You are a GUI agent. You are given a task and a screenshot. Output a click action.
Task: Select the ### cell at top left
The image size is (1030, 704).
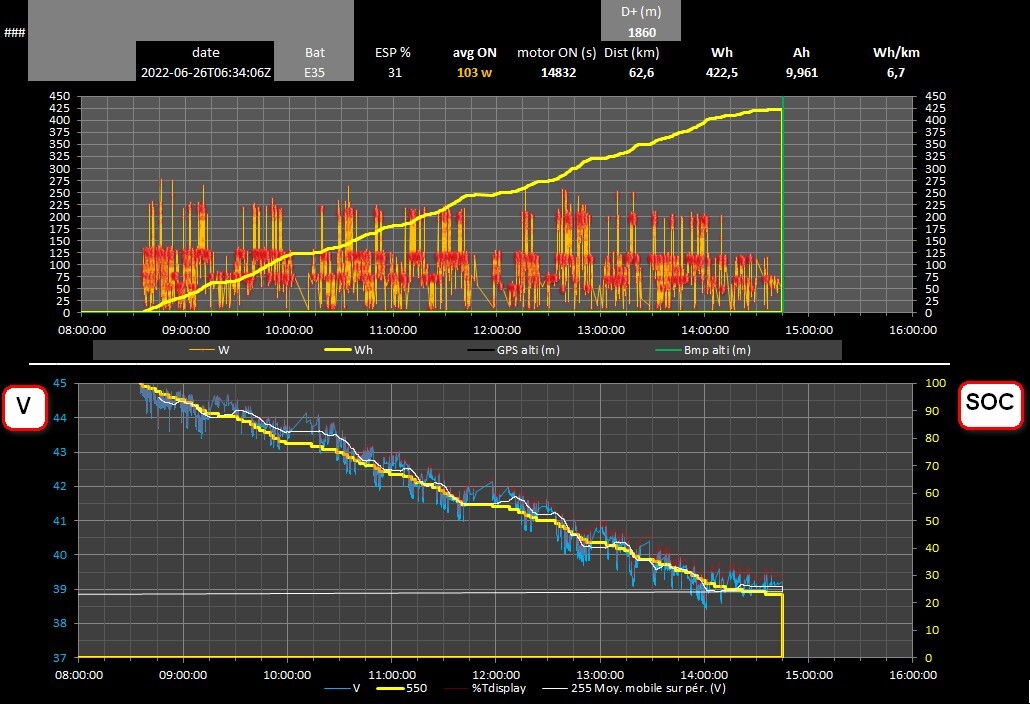(x=14, y=32)
